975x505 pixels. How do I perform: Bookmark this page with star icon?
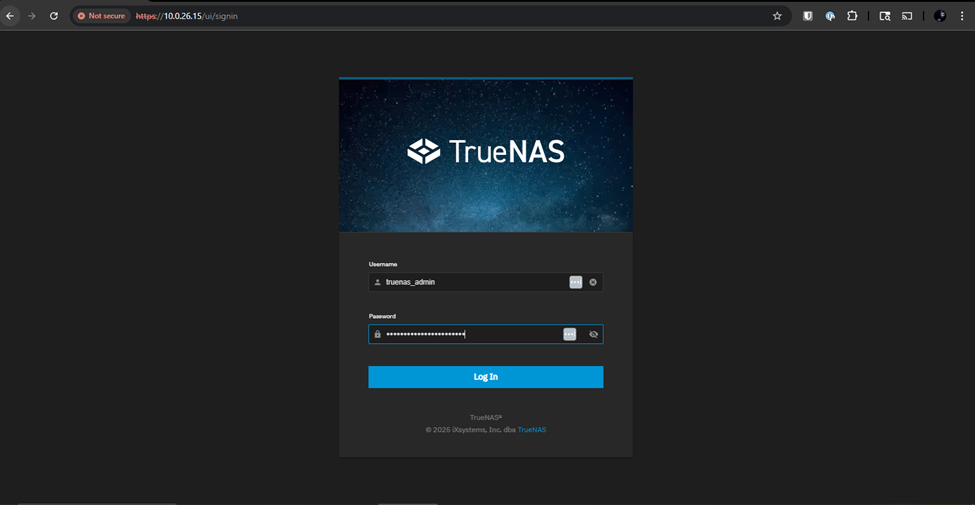777,16
